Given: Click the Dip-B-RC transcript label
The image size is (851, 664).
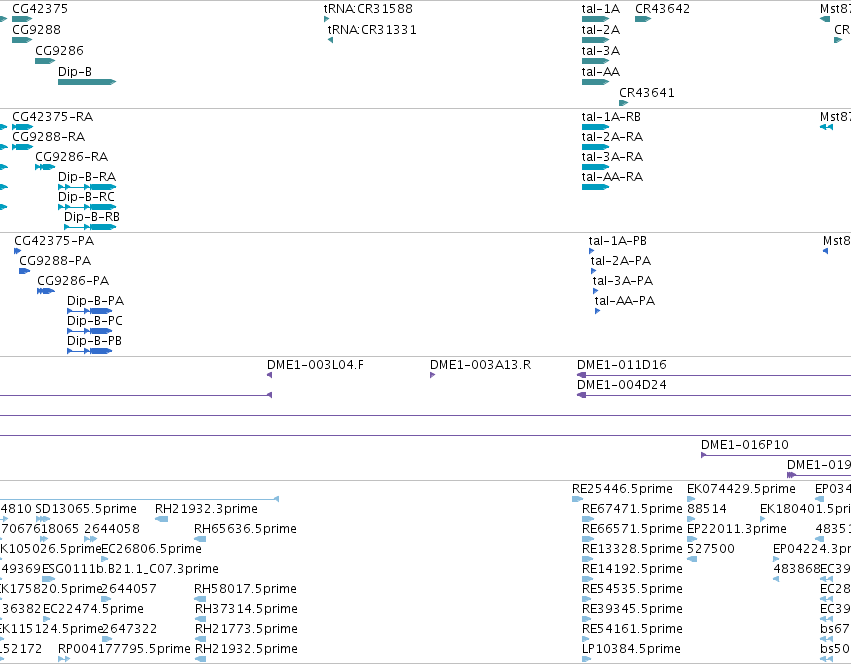Looking at the screenshot, I should 86,197.
